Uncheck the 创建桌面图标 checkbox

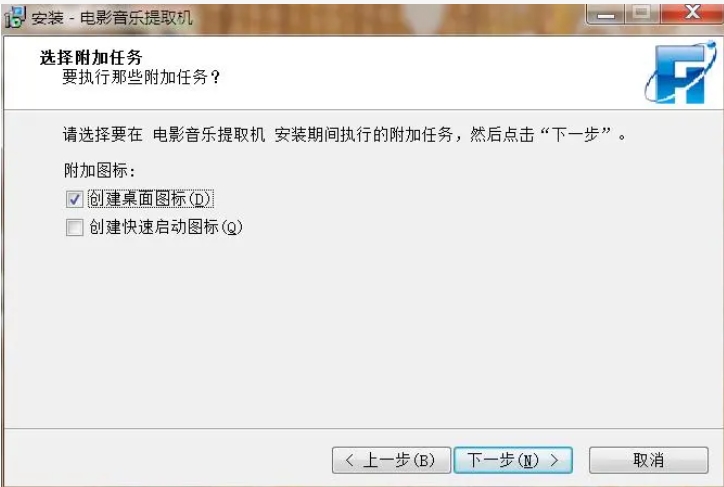tap(74, 199)
